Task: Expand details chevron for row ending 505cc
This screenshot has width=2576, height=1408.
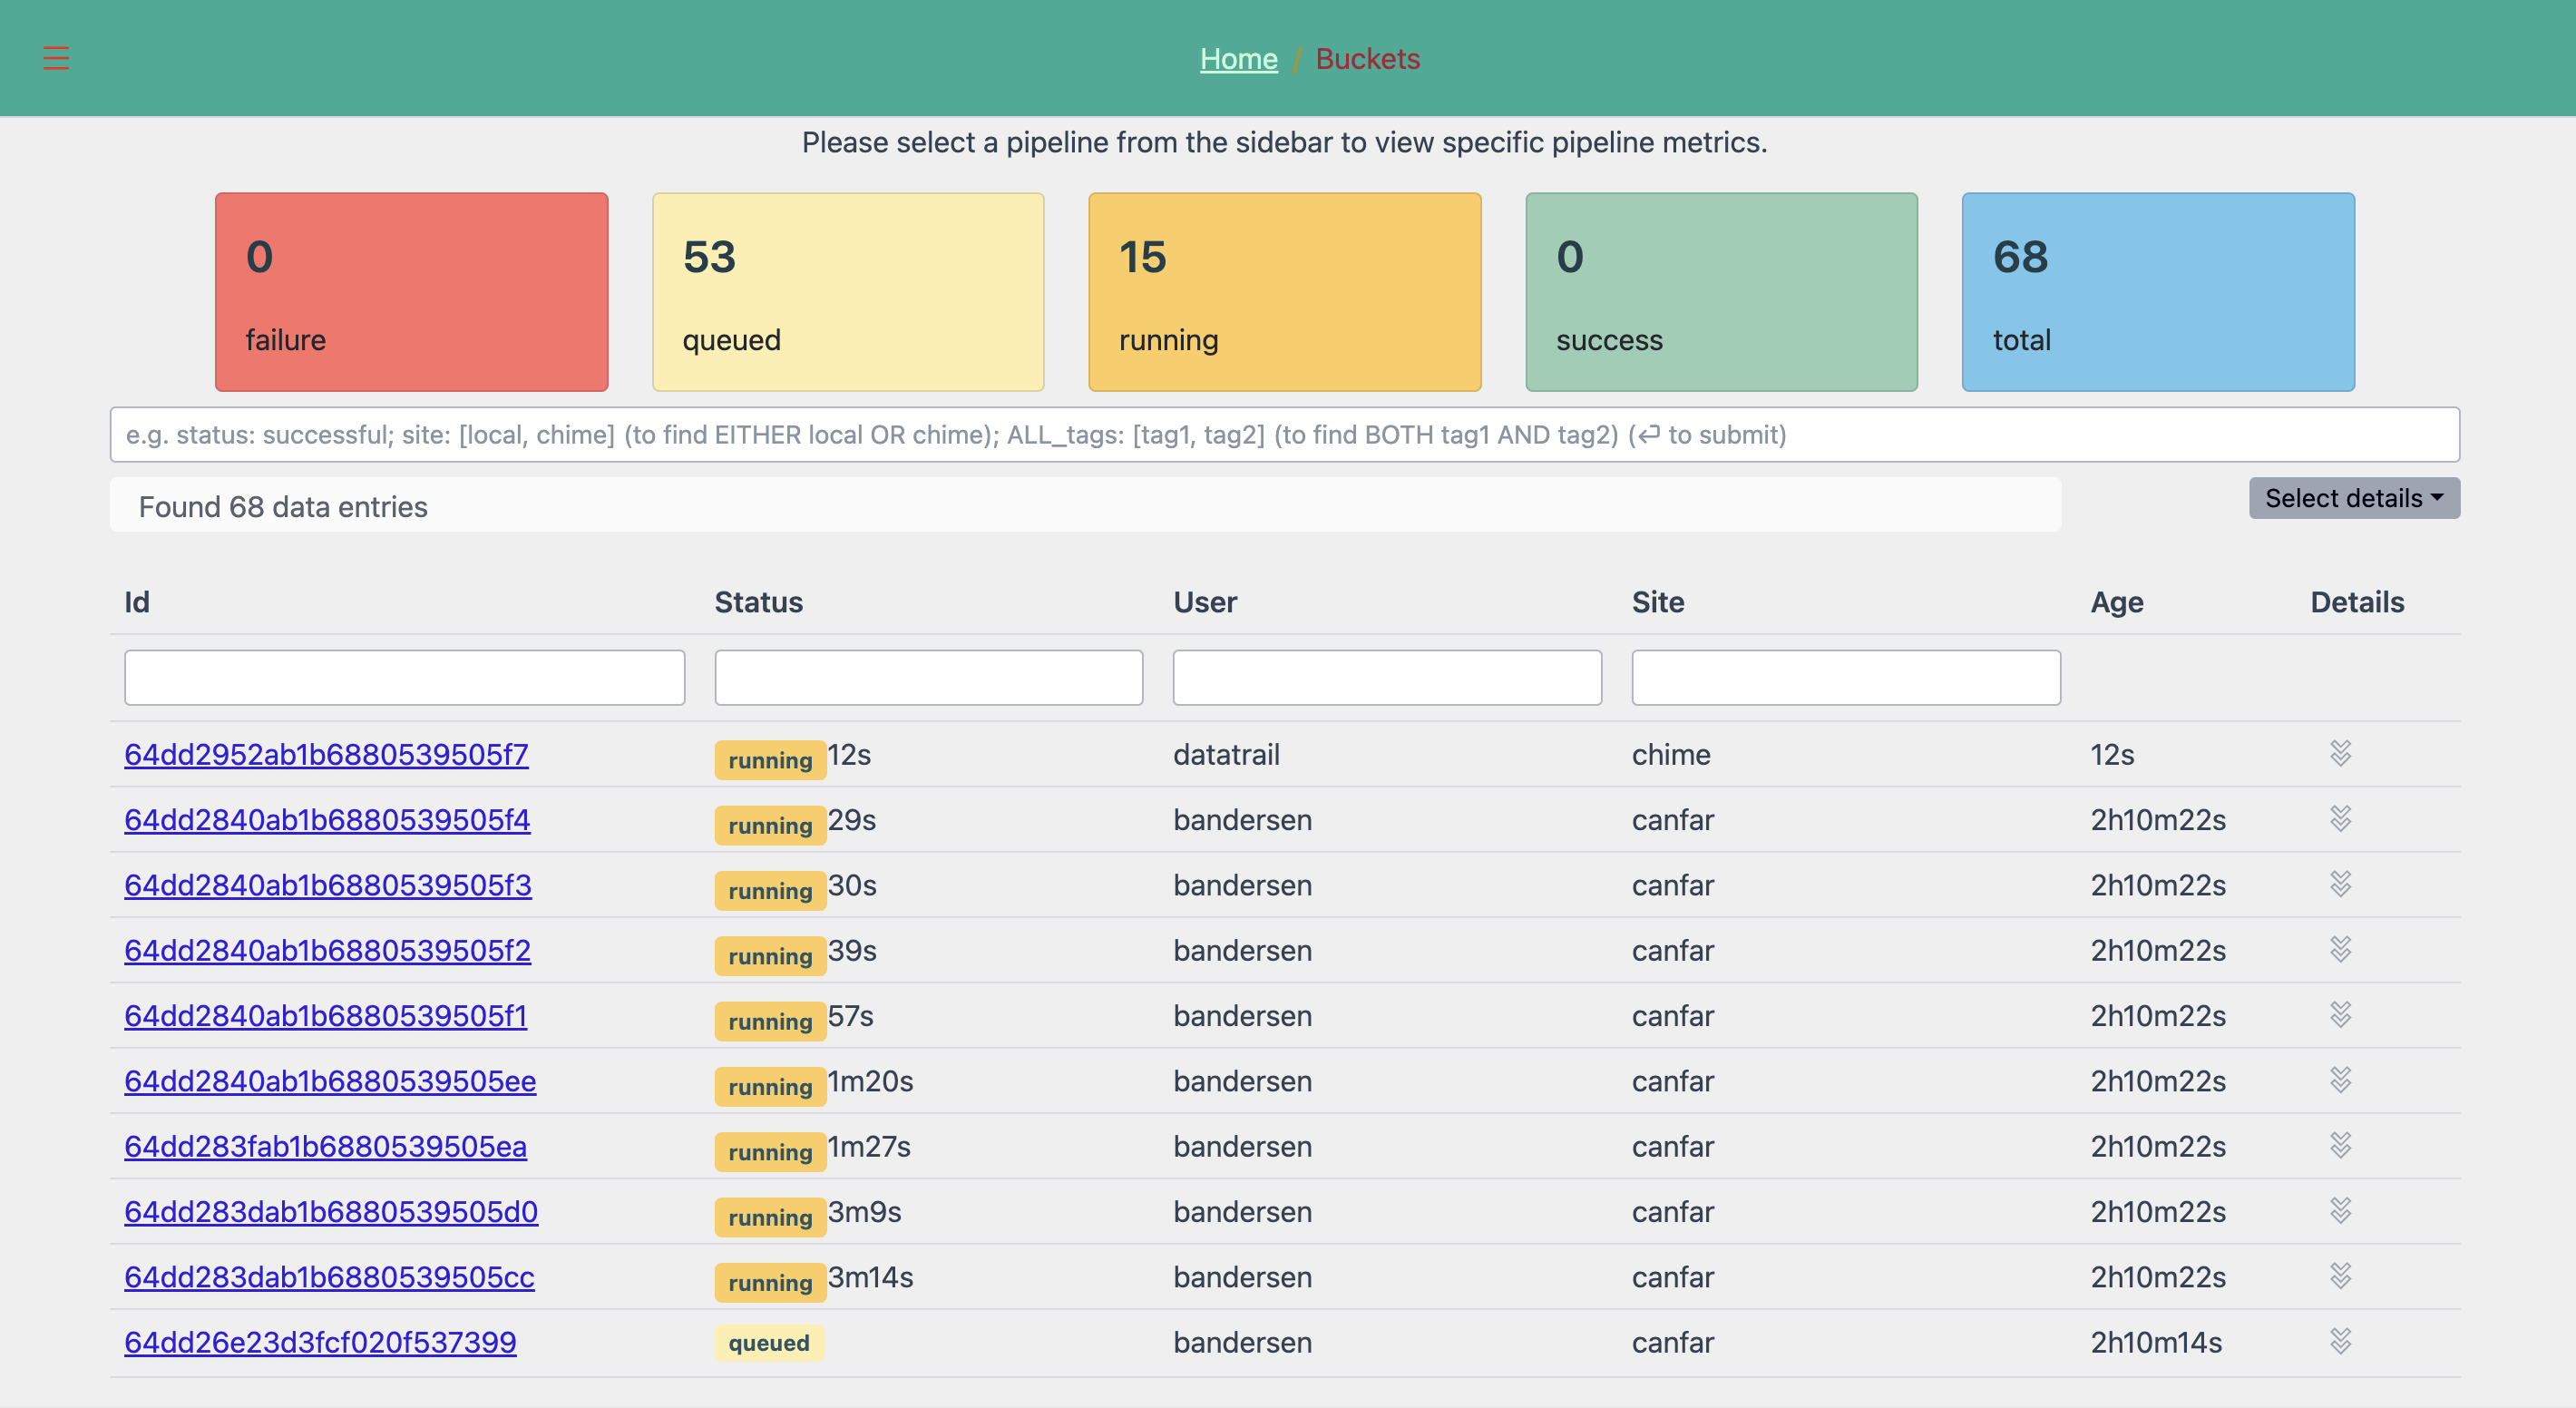Action: [2340, 1276]
